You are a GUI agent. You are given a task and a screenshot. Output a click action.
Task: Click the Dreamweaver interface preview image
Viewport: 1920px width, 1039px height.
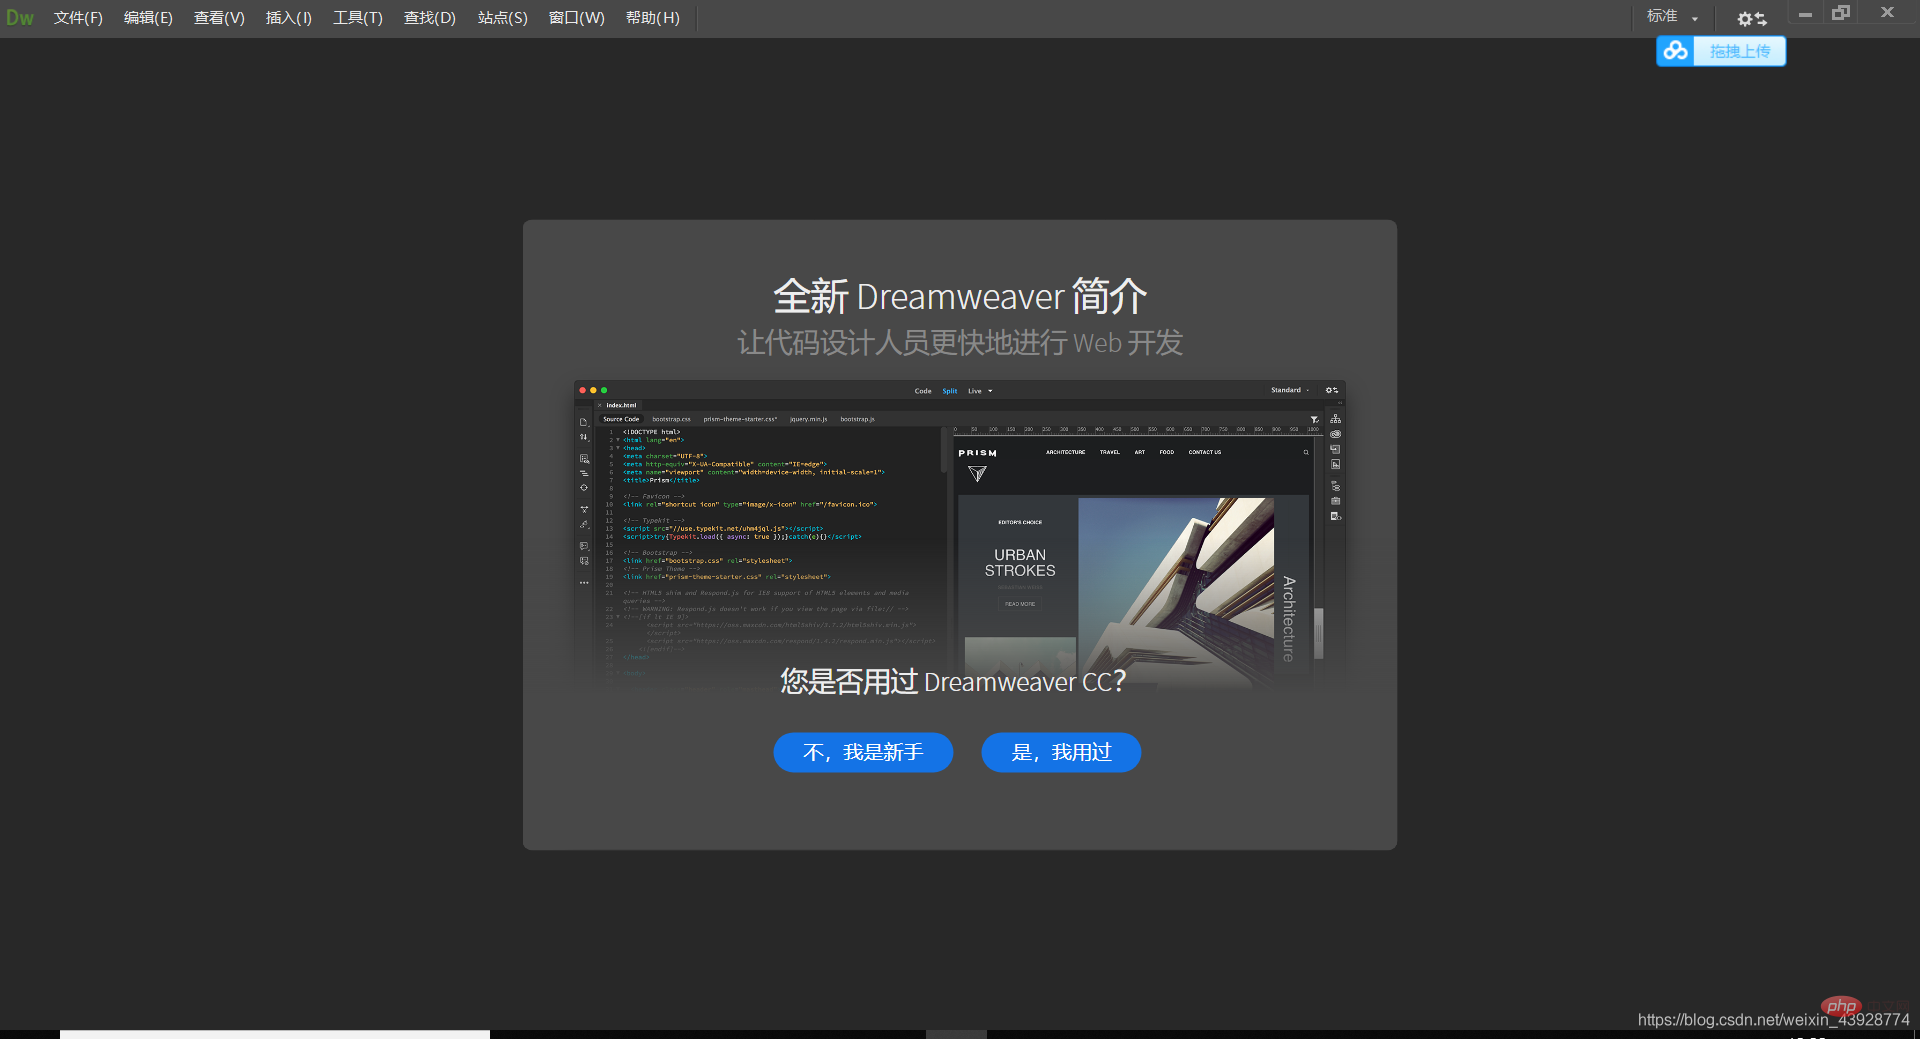pyautogui.click(x=960, y=535)
